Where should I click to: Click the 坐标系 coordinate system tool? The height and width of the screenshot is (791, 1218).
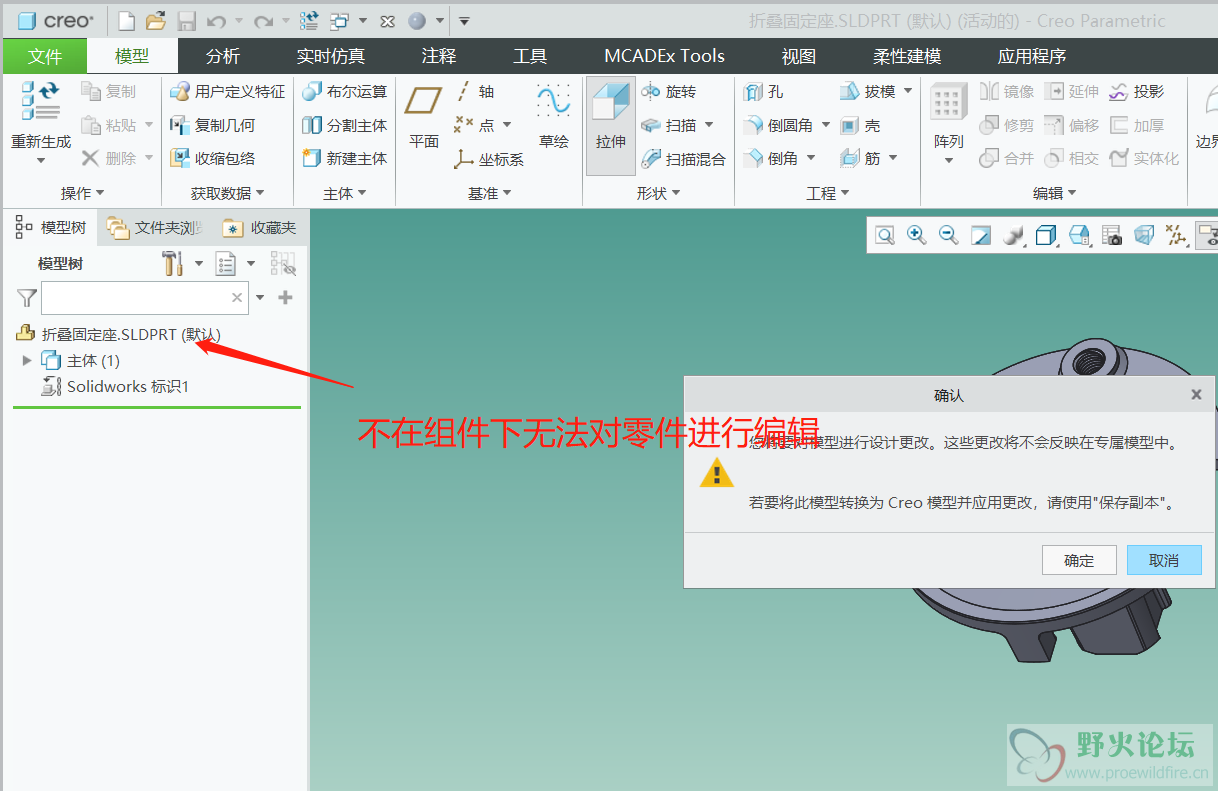click(488, 158)
